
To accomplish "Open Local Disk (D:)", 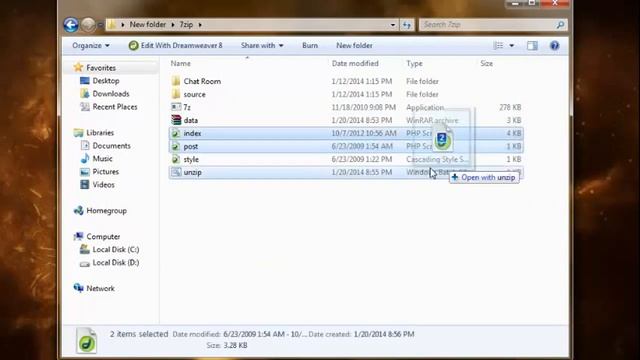I will point(116,262).
